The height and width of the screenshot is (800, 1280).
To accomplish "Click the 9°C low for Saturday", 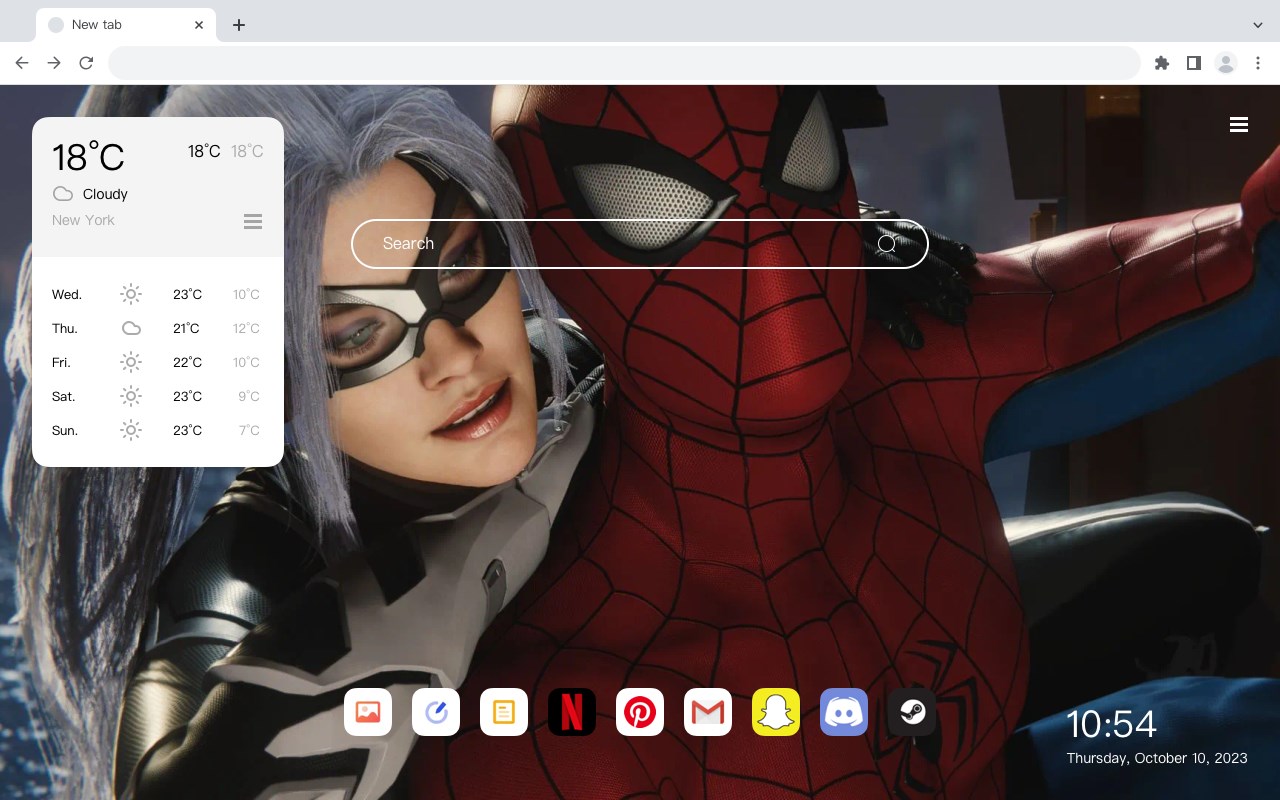I will 249,396.
